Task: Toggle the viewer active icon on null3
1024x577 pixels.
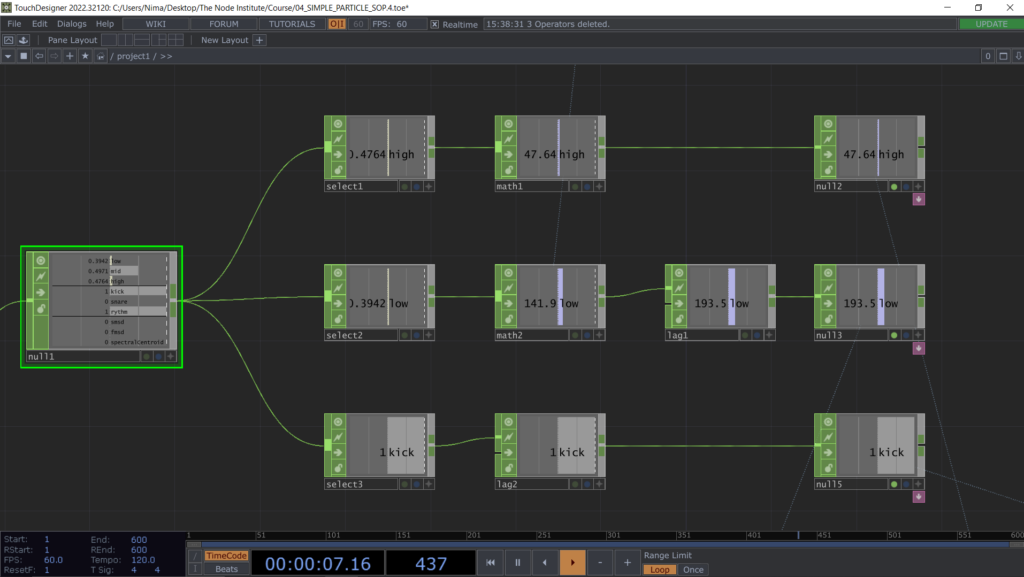Action: [828, 273]
